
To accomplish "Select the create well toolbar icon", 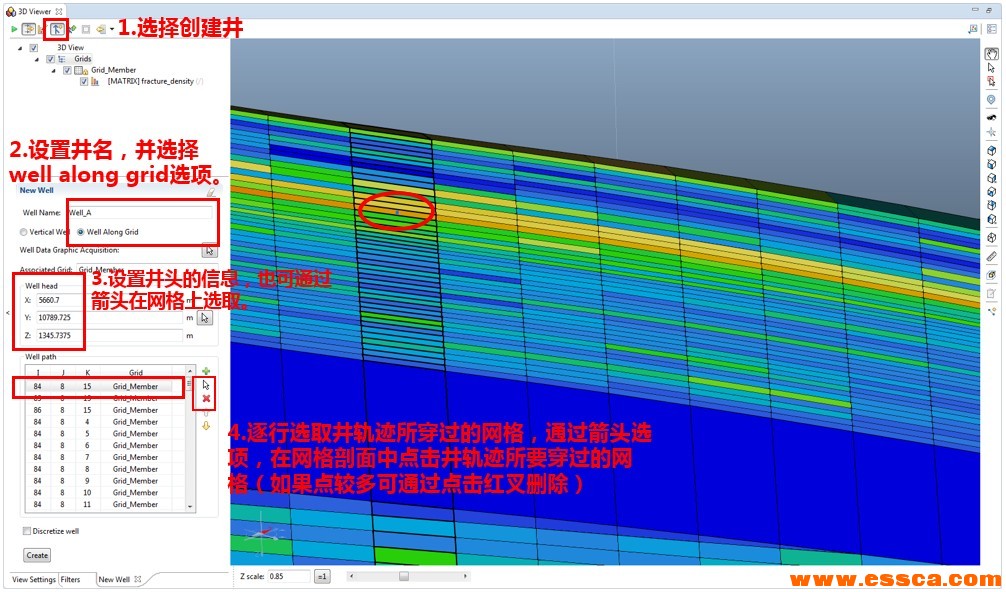I will 56,29.
